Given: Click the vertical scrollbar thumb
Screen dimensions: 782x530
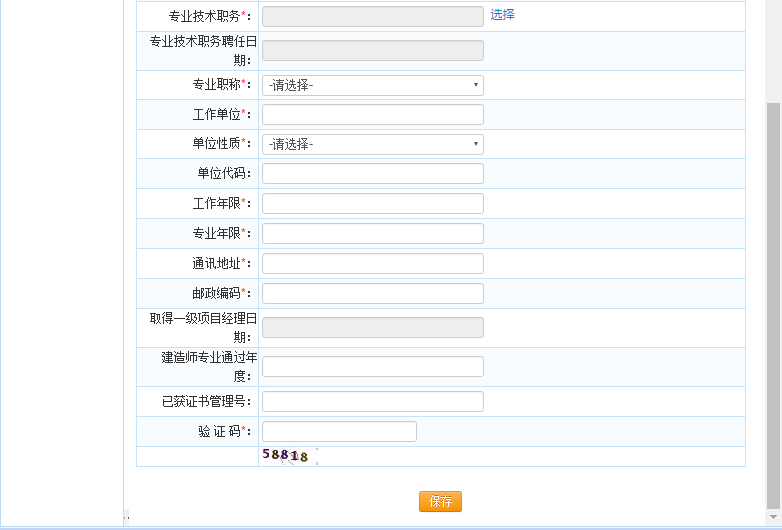Looking at the screenshot, I should tap(773, 300).
